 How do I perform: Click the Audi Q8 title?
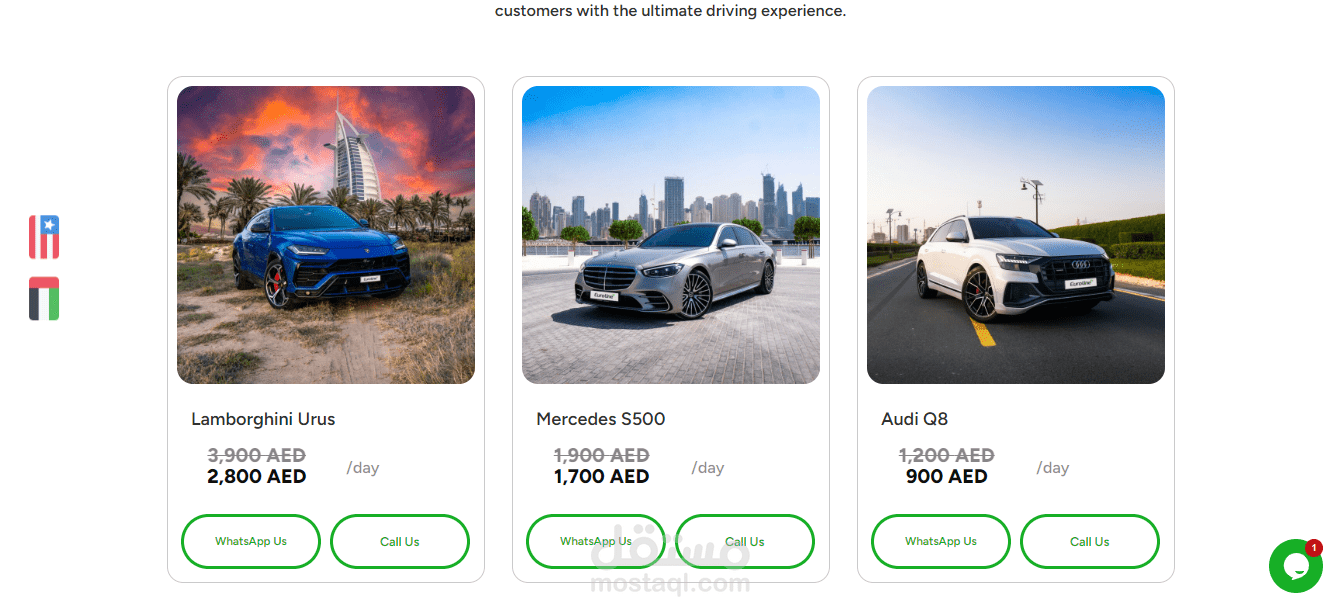tap(914, 419)
